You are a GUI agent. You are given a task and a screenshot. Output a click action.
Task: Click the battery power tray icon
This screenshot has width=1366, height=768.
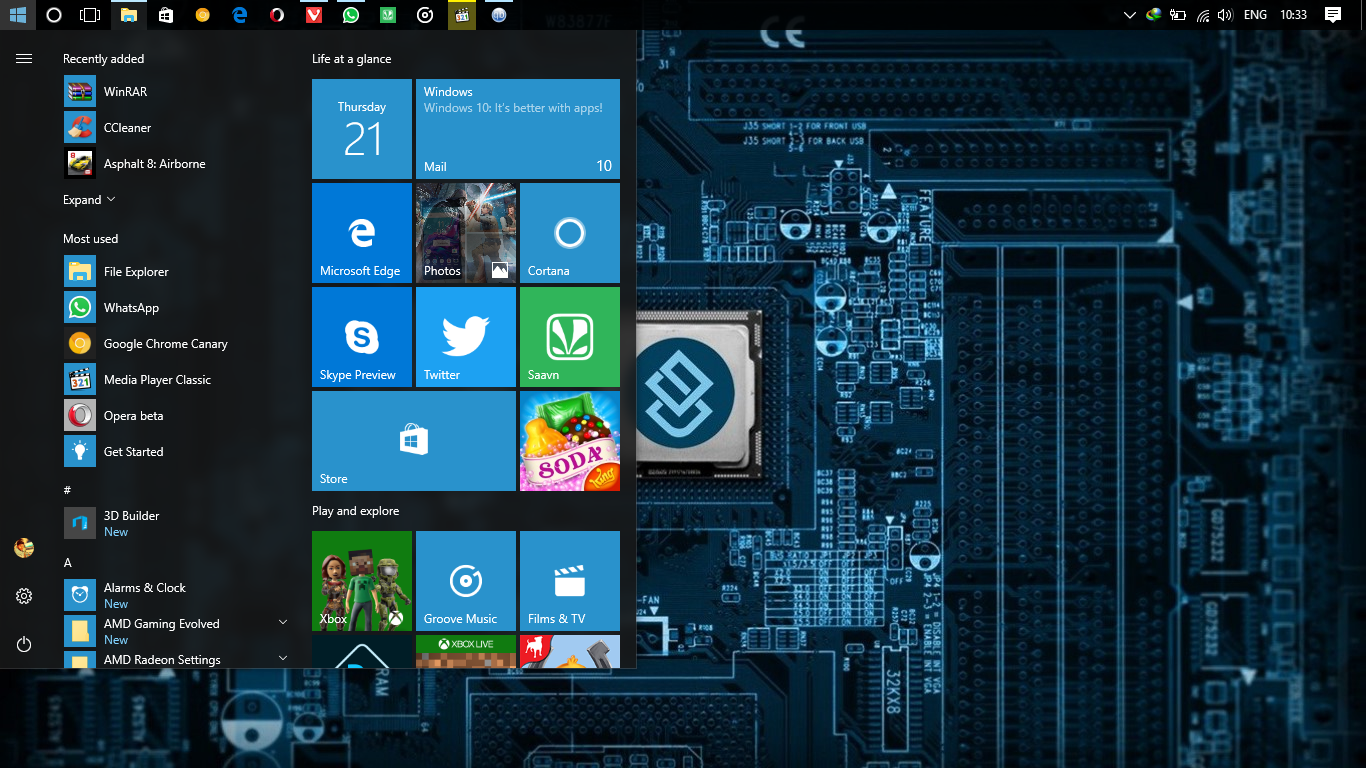1178,15
